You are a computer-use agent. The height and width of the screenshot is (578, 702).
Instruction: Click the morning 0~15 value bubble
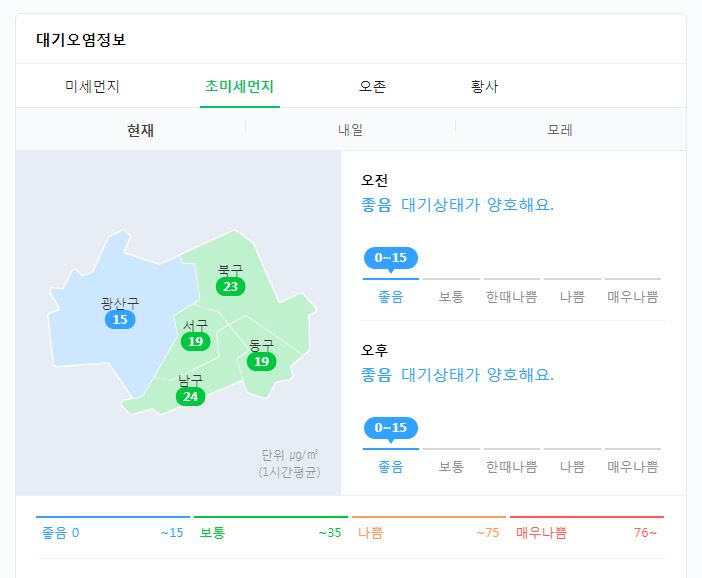(391, 258)
